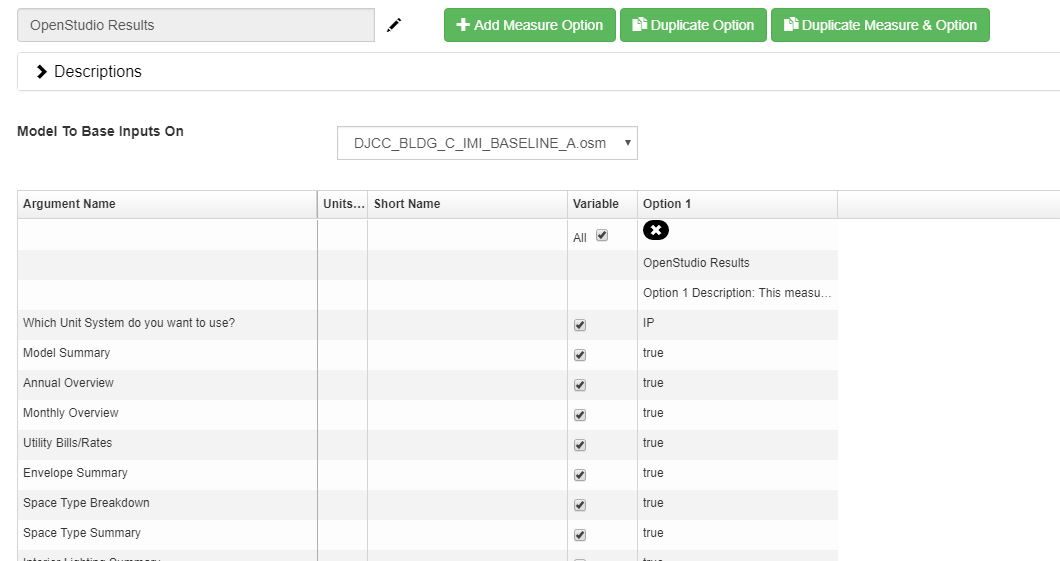1060x561 pixels.
Task: Click the Variable column header
Action: click(x=602, y=204)
